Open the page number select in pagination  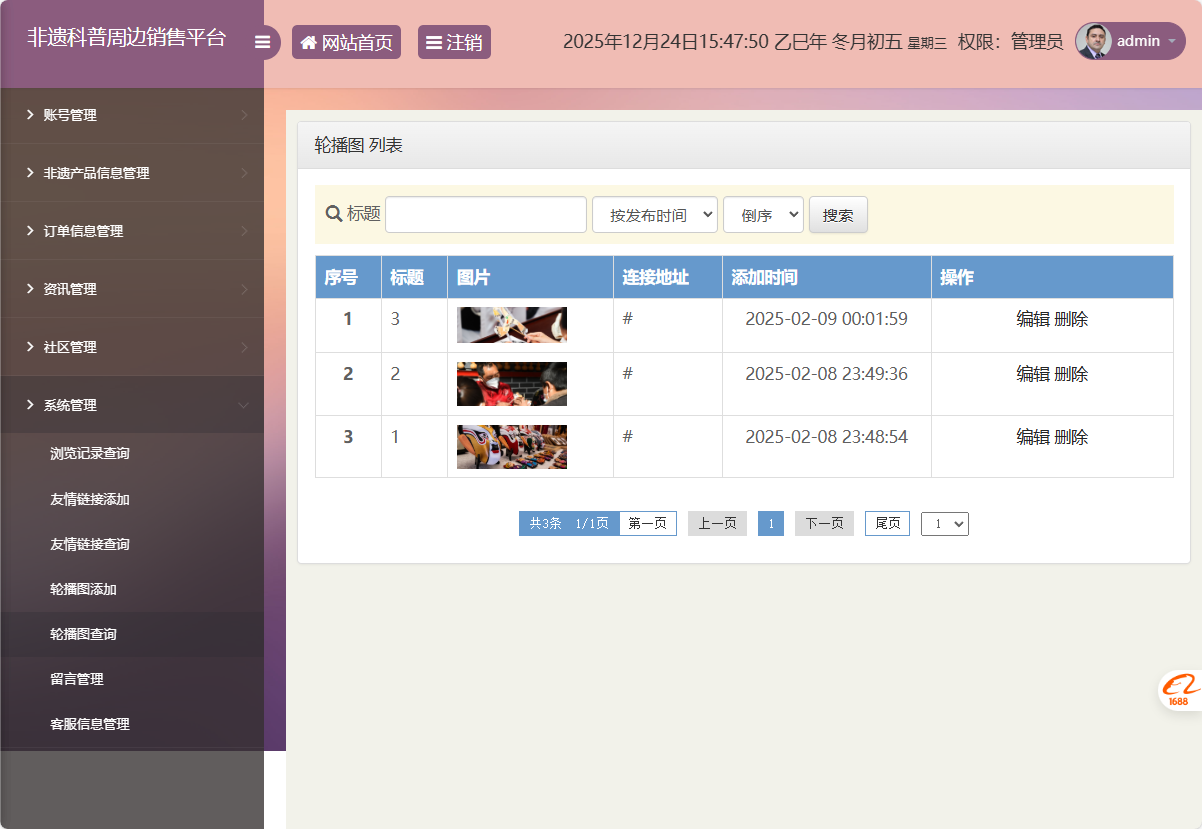[x=945, y=523]
